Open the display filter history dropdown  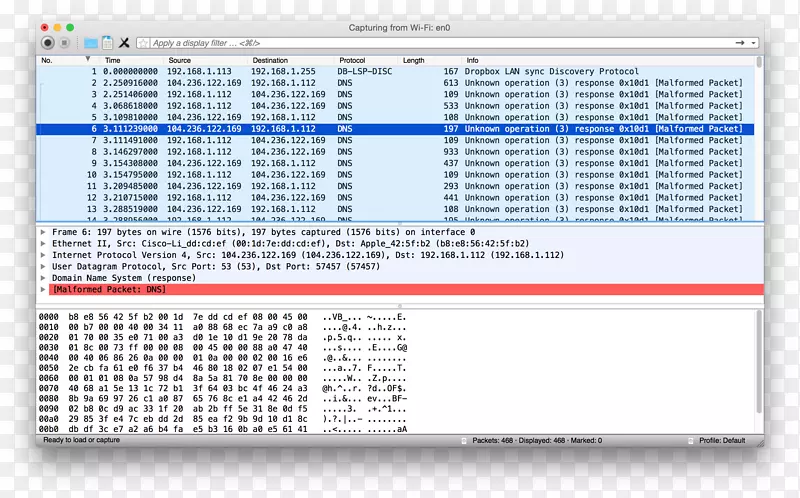tap(753, 43)
